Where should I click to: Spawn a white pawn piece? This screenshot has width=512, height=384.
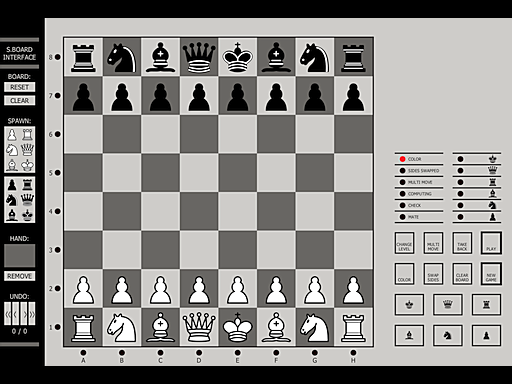[x=12, y=135]
